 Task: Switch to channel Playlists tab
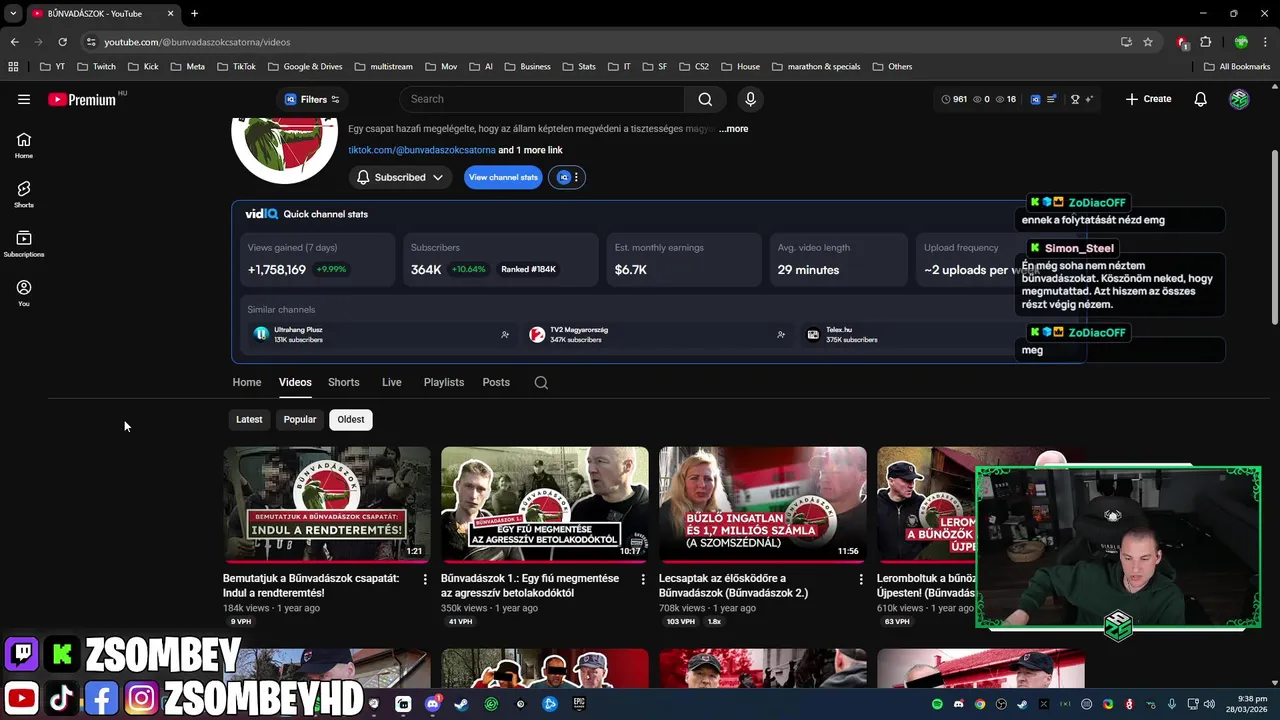pos(444,382)
